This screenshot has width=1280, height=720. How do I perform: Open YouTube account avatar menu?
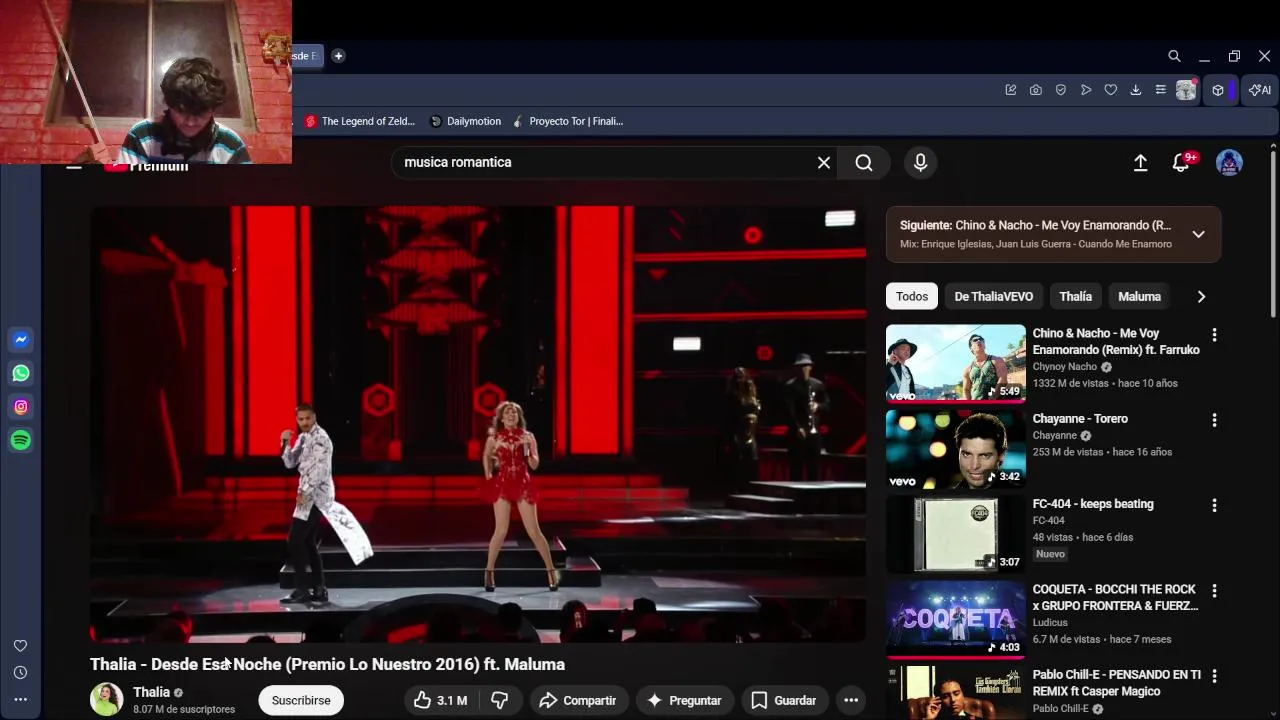pos(1229,163)
